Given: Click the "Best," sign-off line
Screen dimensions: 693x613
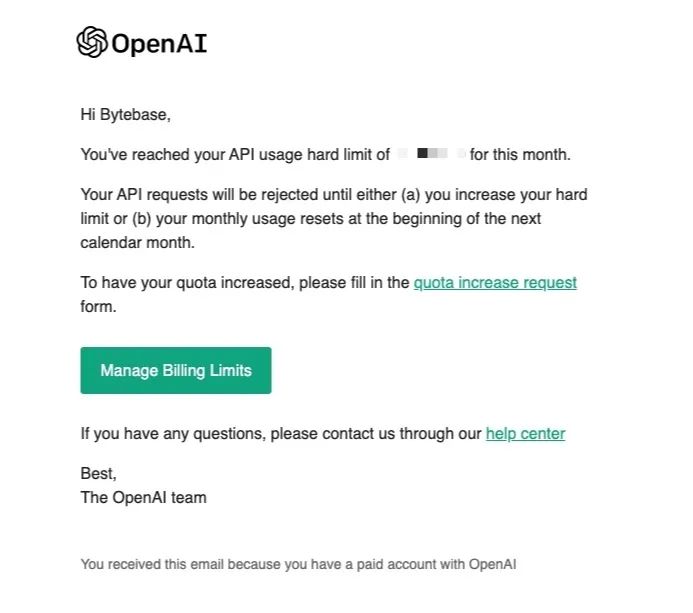Looking at the screenshot, I should [x=98, y=473].
